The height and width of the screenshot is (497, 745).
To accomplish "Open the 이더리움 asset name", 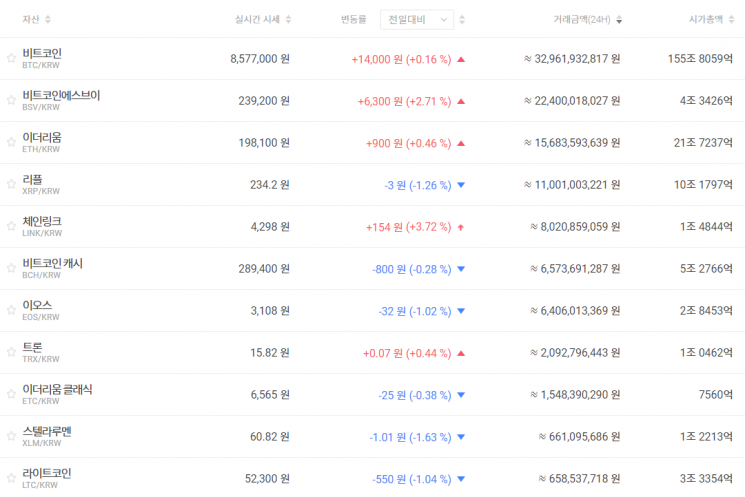I will [x=42, y=137].
